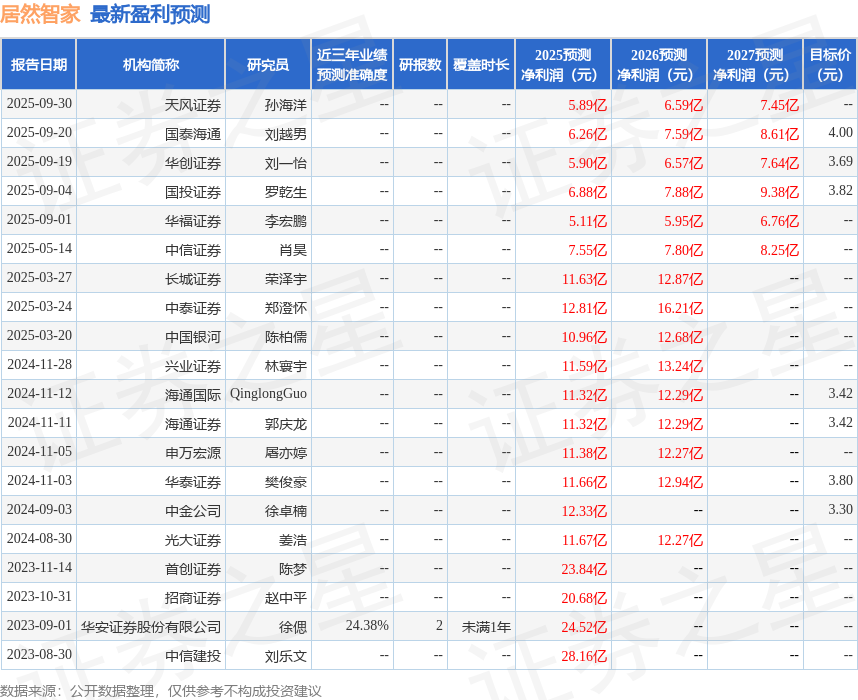This screenshot has width=858, height=700.
Task: Select the target price 3.30
Action: 840,510
